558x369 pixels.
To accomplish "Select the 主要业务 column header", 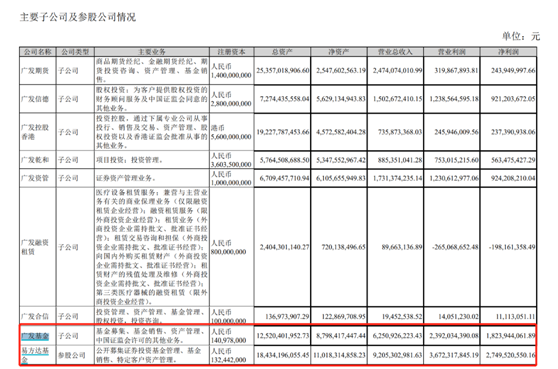I will click(x=152, y=52).
